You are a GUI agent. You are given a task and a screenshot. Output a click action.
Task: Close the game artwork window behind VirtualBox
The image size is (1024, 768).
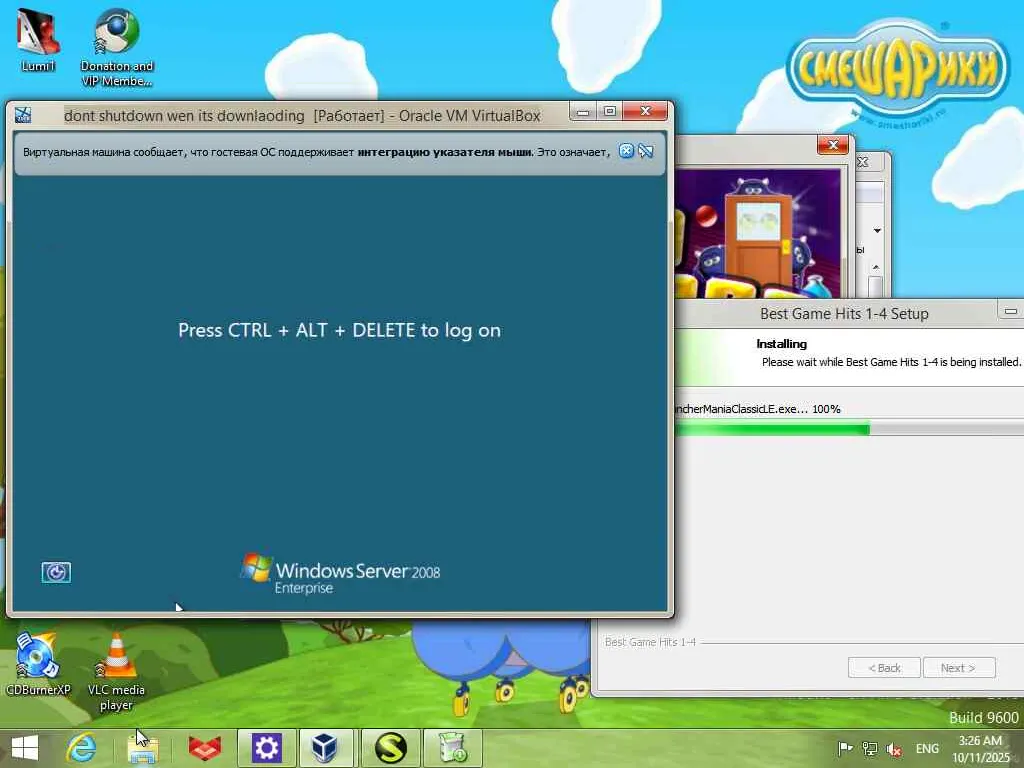point(833,145)
